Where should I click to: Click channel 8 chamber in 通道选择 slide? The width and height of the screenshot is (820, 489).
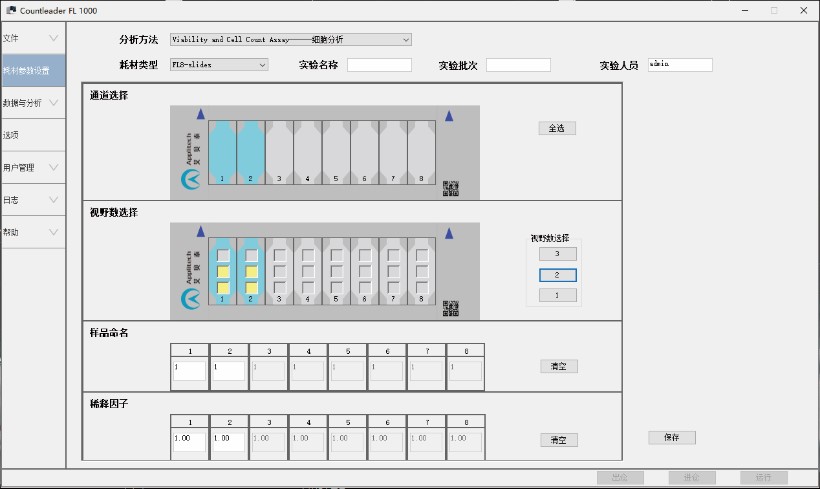tap(422, 151)
